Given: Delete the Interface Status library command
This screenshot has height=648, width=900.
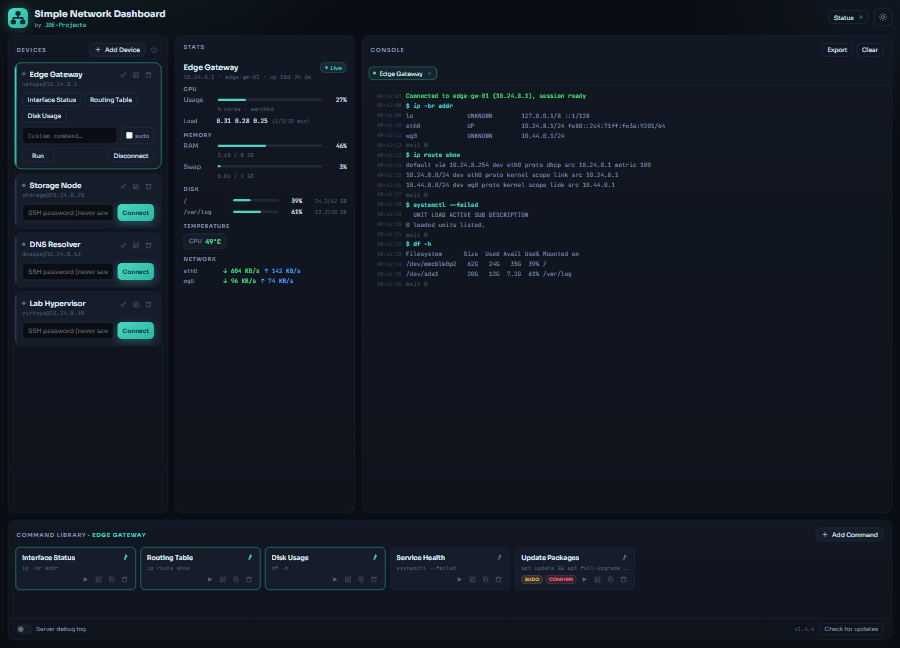Looking at the screenshot, I should (x=125, y=580).
